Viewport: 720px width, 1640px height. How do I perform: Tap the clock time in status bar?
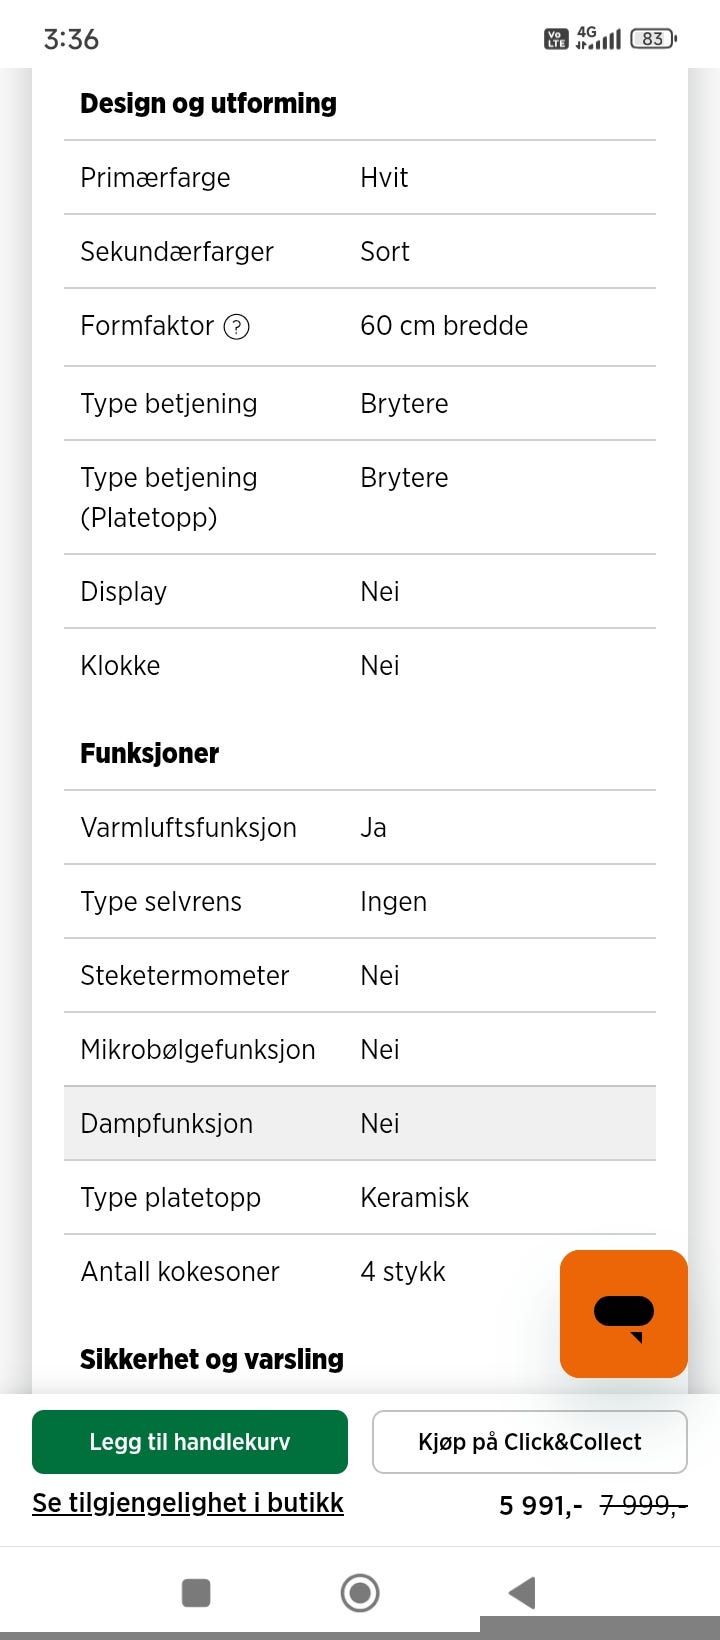pyautogui.click(x=71, y=39)
